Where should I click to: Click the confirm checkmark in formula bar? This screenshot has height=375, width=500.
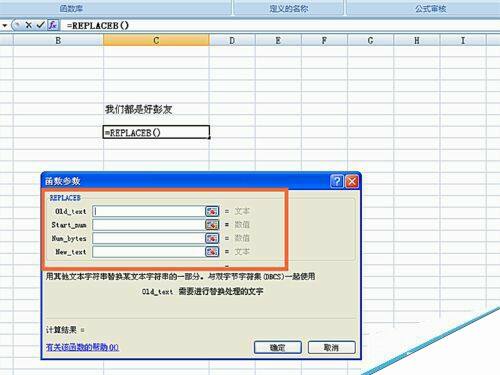(41, 25)
